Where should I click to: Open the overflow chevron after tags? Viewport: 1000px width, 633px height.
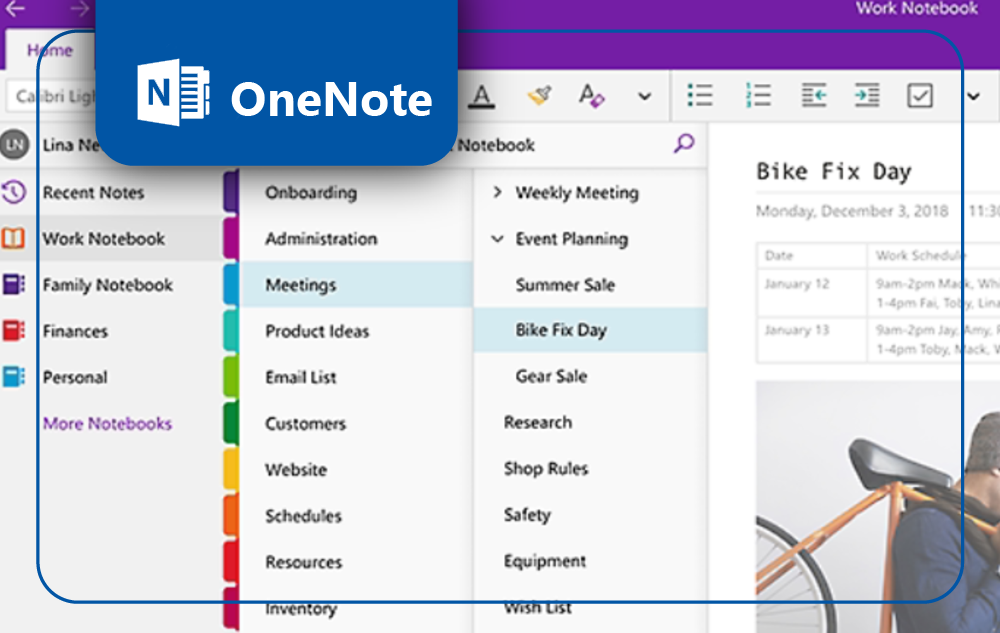click(x=972, y=95)
